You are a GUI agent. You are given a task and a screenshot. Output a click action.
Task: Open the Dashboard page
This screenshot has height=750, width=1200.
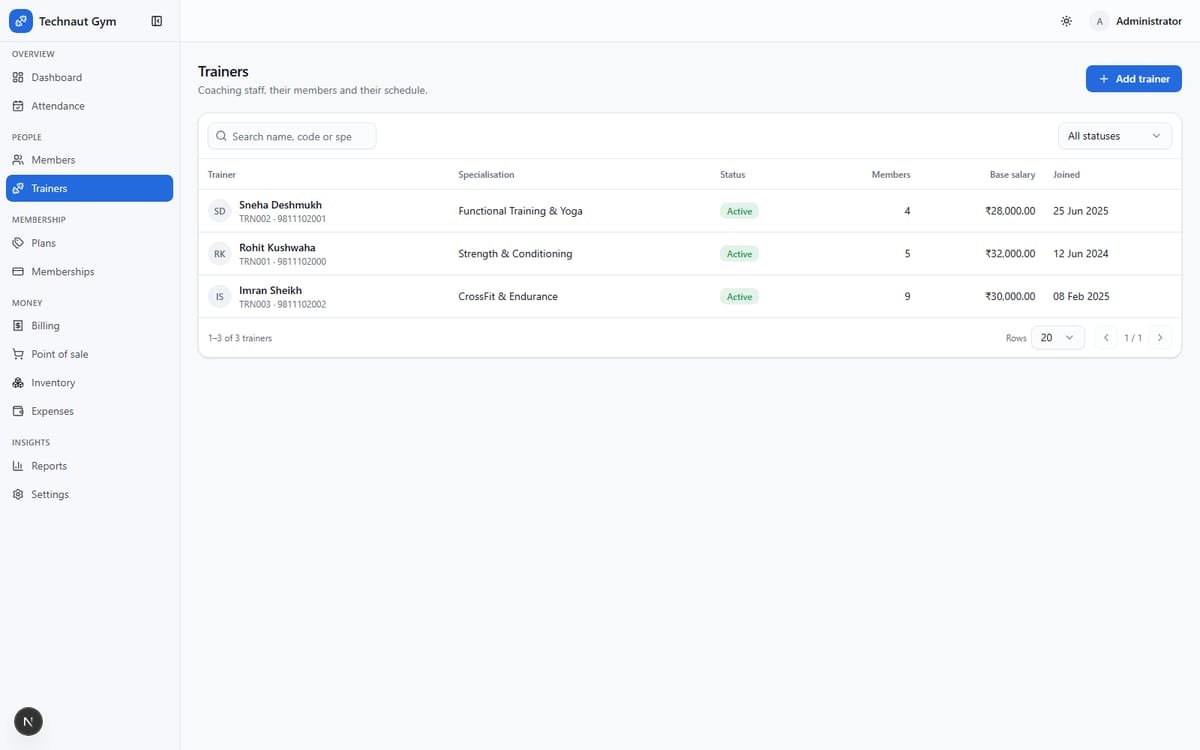coord(89,77)
